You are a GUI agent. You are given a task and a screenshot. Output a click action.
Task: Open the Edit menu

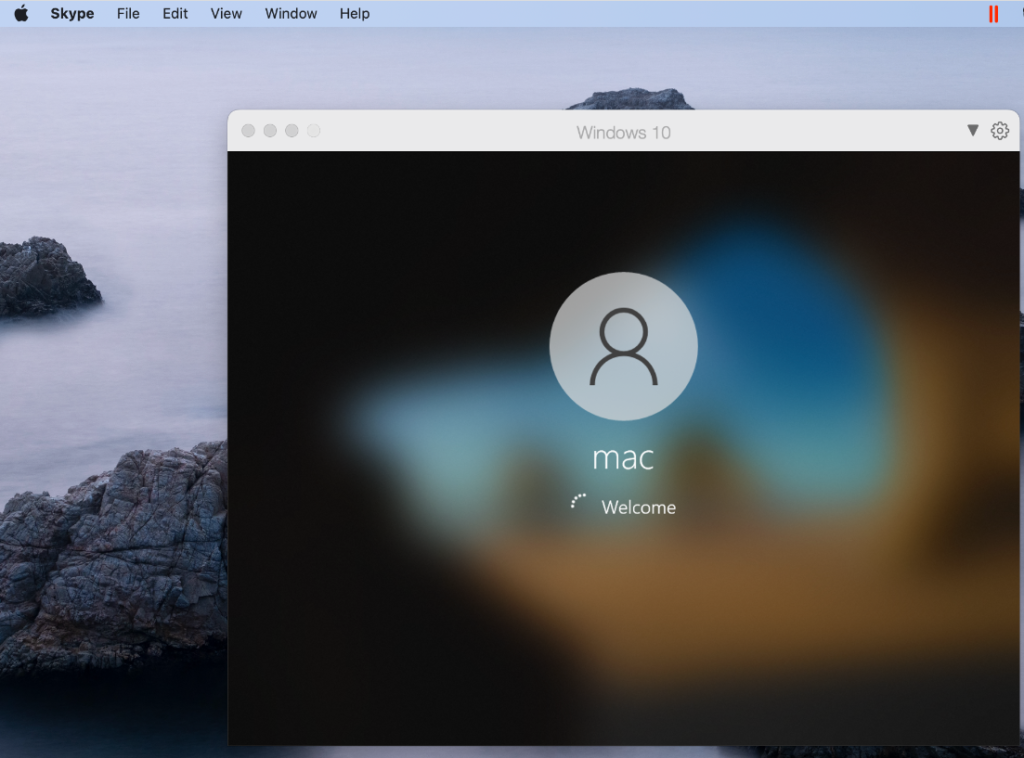click(175, 13)
